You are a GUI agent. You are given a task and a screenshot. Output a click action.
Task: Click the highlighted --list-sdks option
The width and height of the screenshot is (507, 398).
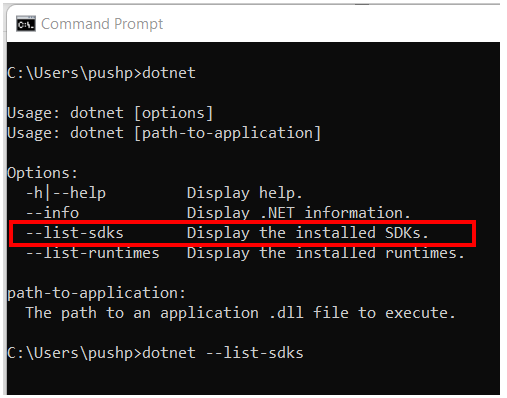pyautogui.click(x=75, y=233)
